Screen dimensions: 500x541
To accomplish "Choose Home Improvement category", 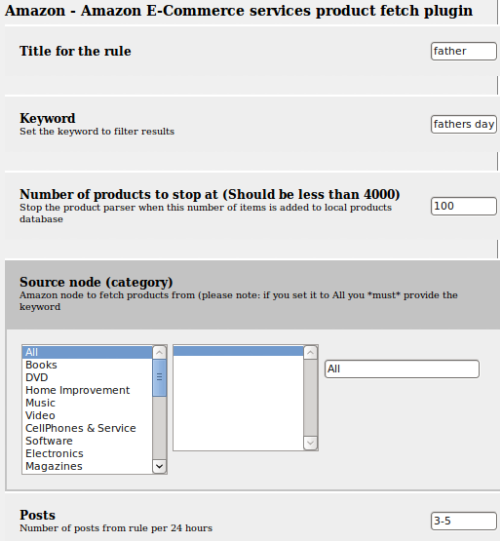I will click(x=87, y=390).
